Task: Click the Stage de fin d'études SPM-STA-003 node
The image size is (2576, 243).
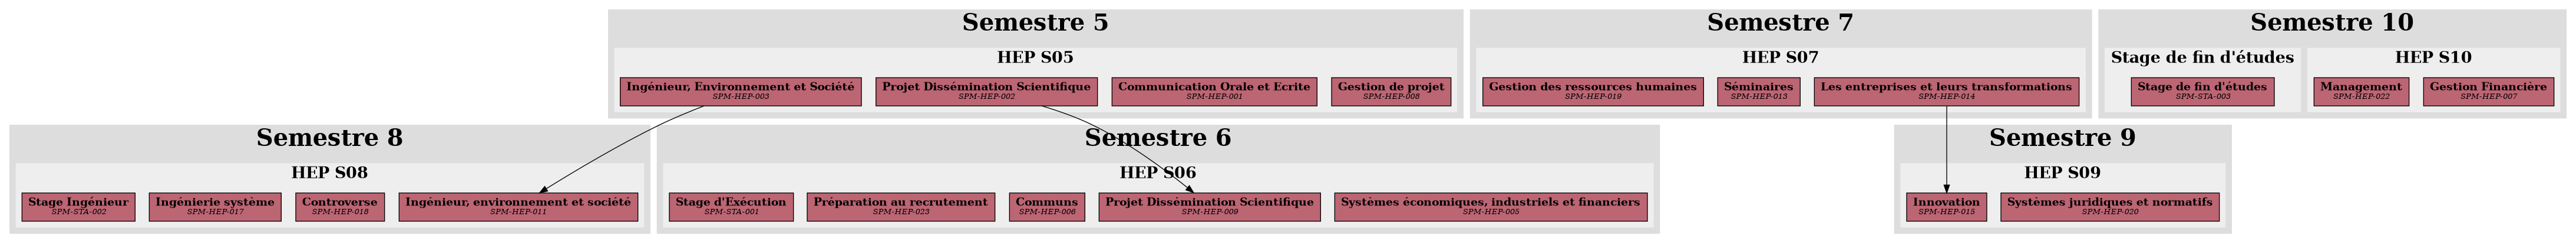Action: [2202, 91]
